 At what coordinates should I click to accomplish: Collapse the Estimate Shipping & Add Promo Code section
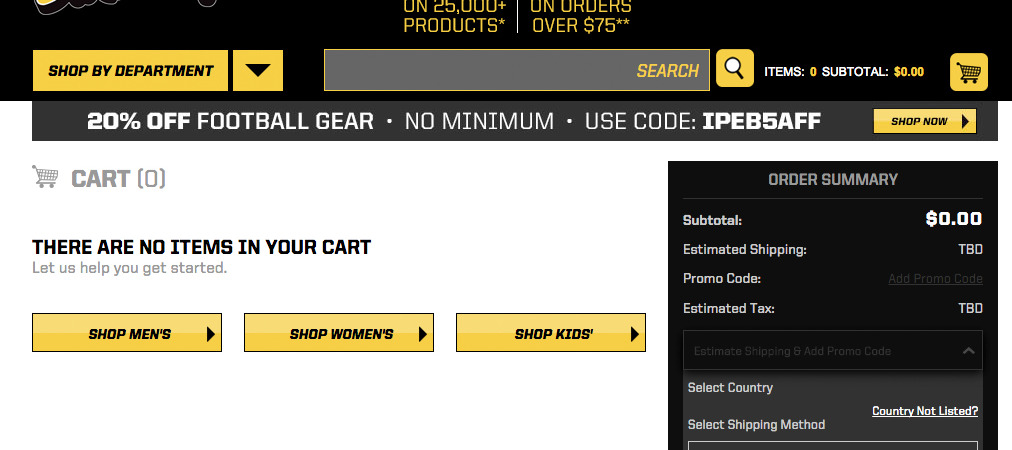click(x=968, y=351)
